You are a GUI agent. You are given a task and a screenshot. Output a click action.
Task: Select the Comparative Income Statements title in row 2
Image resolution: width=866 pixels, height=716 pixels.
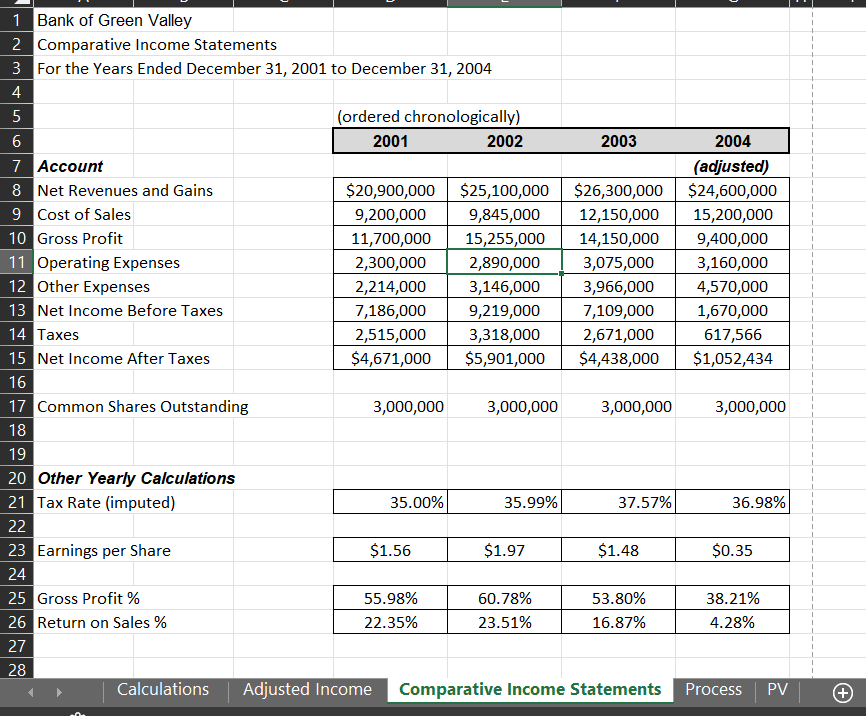coord(157,44)
